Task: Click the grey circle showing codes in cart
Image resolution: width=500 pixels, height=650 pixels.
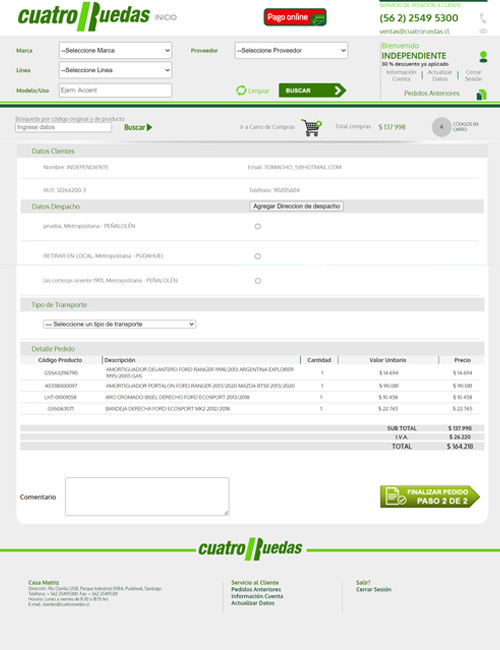Action: point(441,127)
